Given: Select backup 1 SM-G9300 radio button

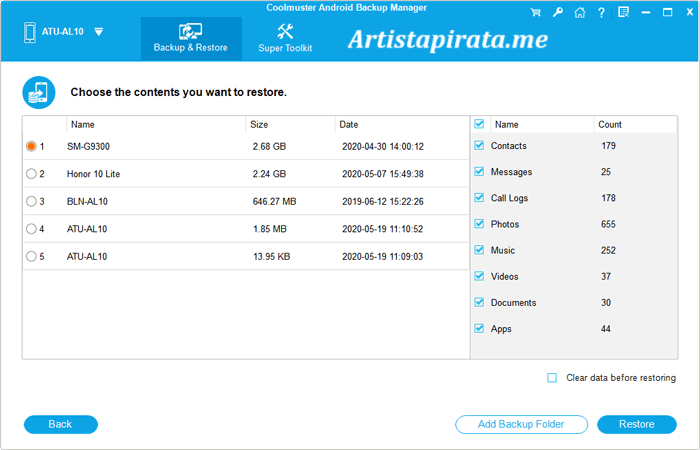Looking at the screenshot, I should pyautogui.click(x=31, y=146).
